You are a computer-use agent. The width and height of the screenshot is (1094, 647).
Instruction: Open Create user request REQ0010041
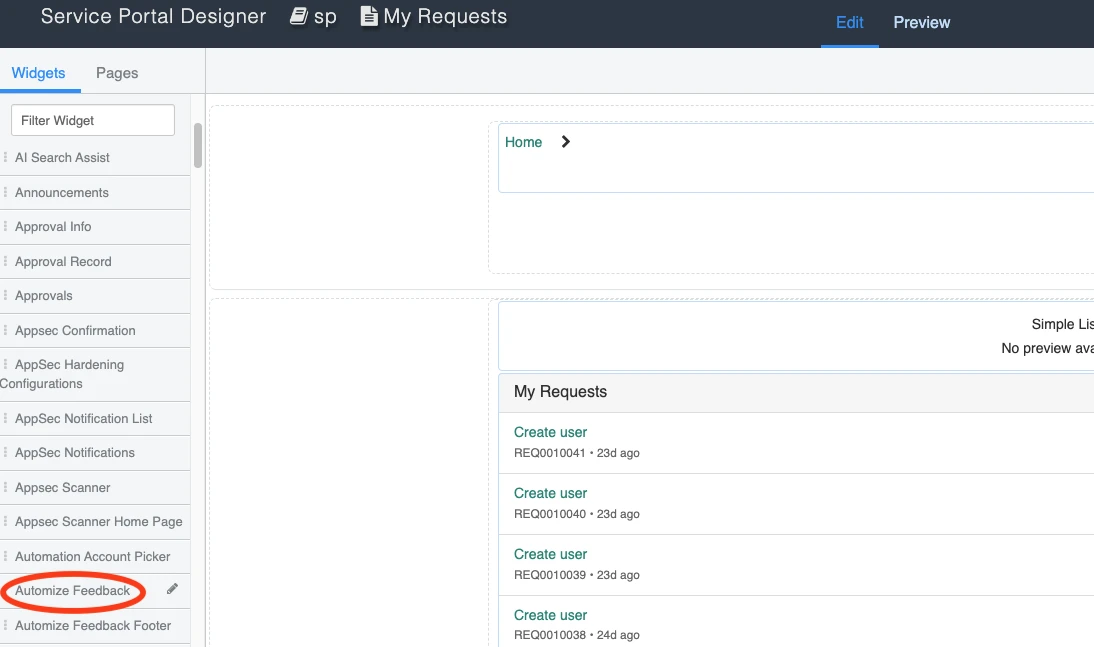click(550, 432)
